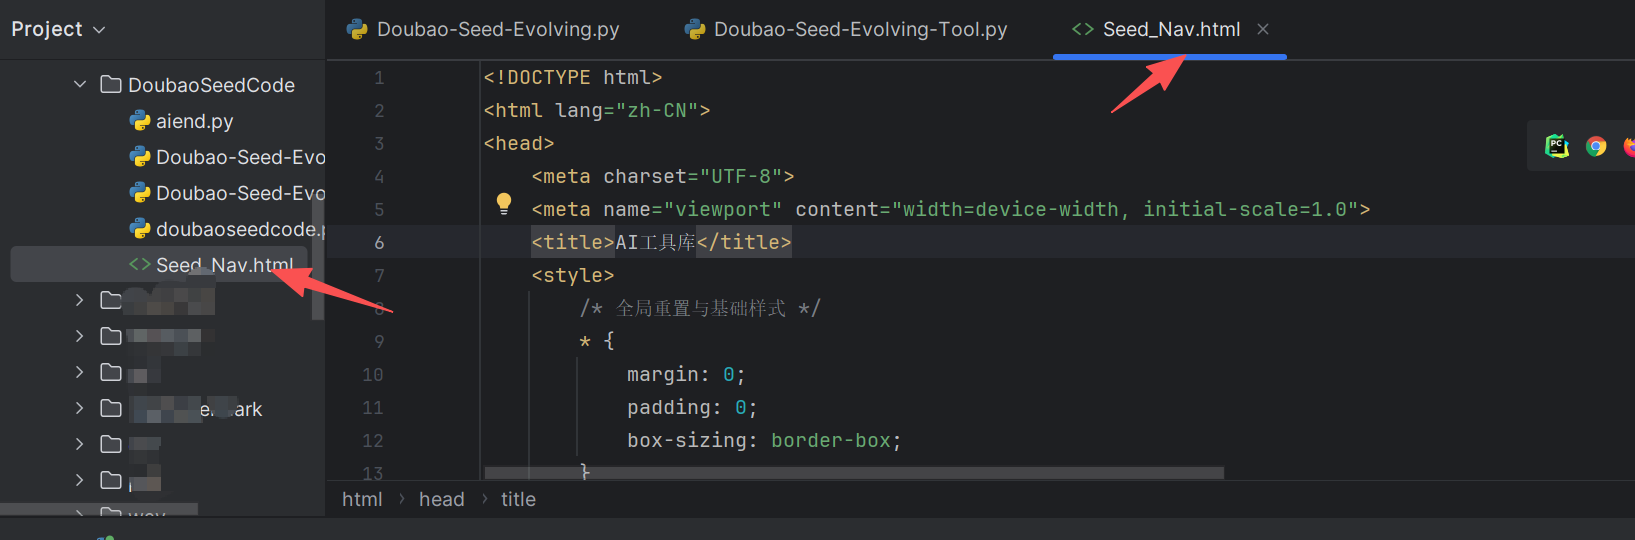Open the page in Chrome browser
This screenshot has height=540, width=1635.
1596,146
